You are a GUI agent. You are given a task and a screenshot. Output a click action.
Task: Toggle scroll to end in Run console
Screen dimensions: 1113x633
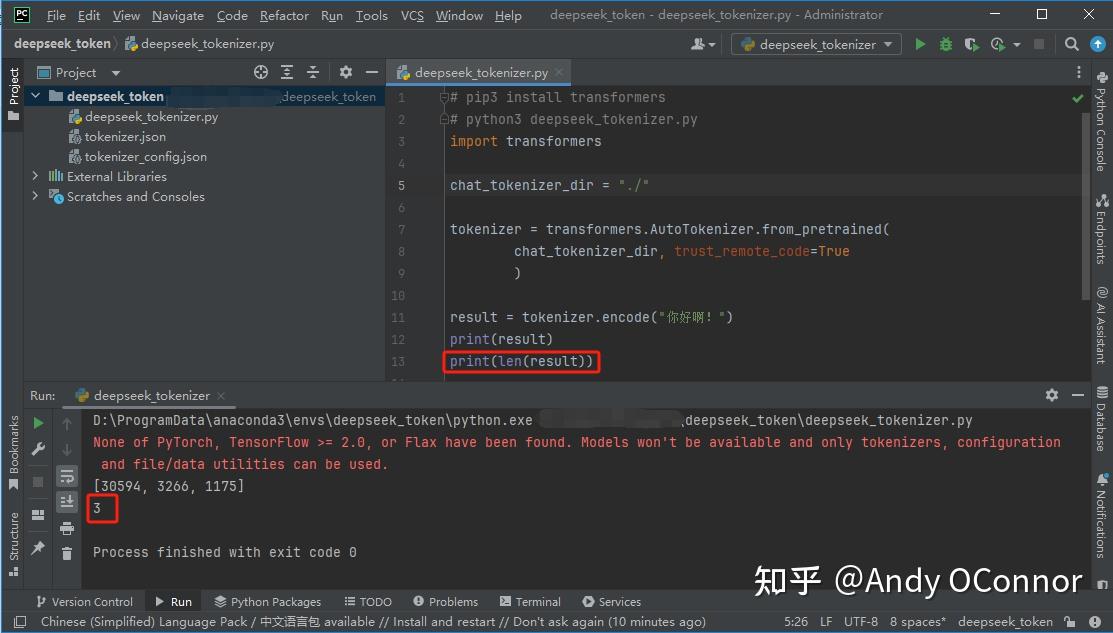(x=67, y=502)
